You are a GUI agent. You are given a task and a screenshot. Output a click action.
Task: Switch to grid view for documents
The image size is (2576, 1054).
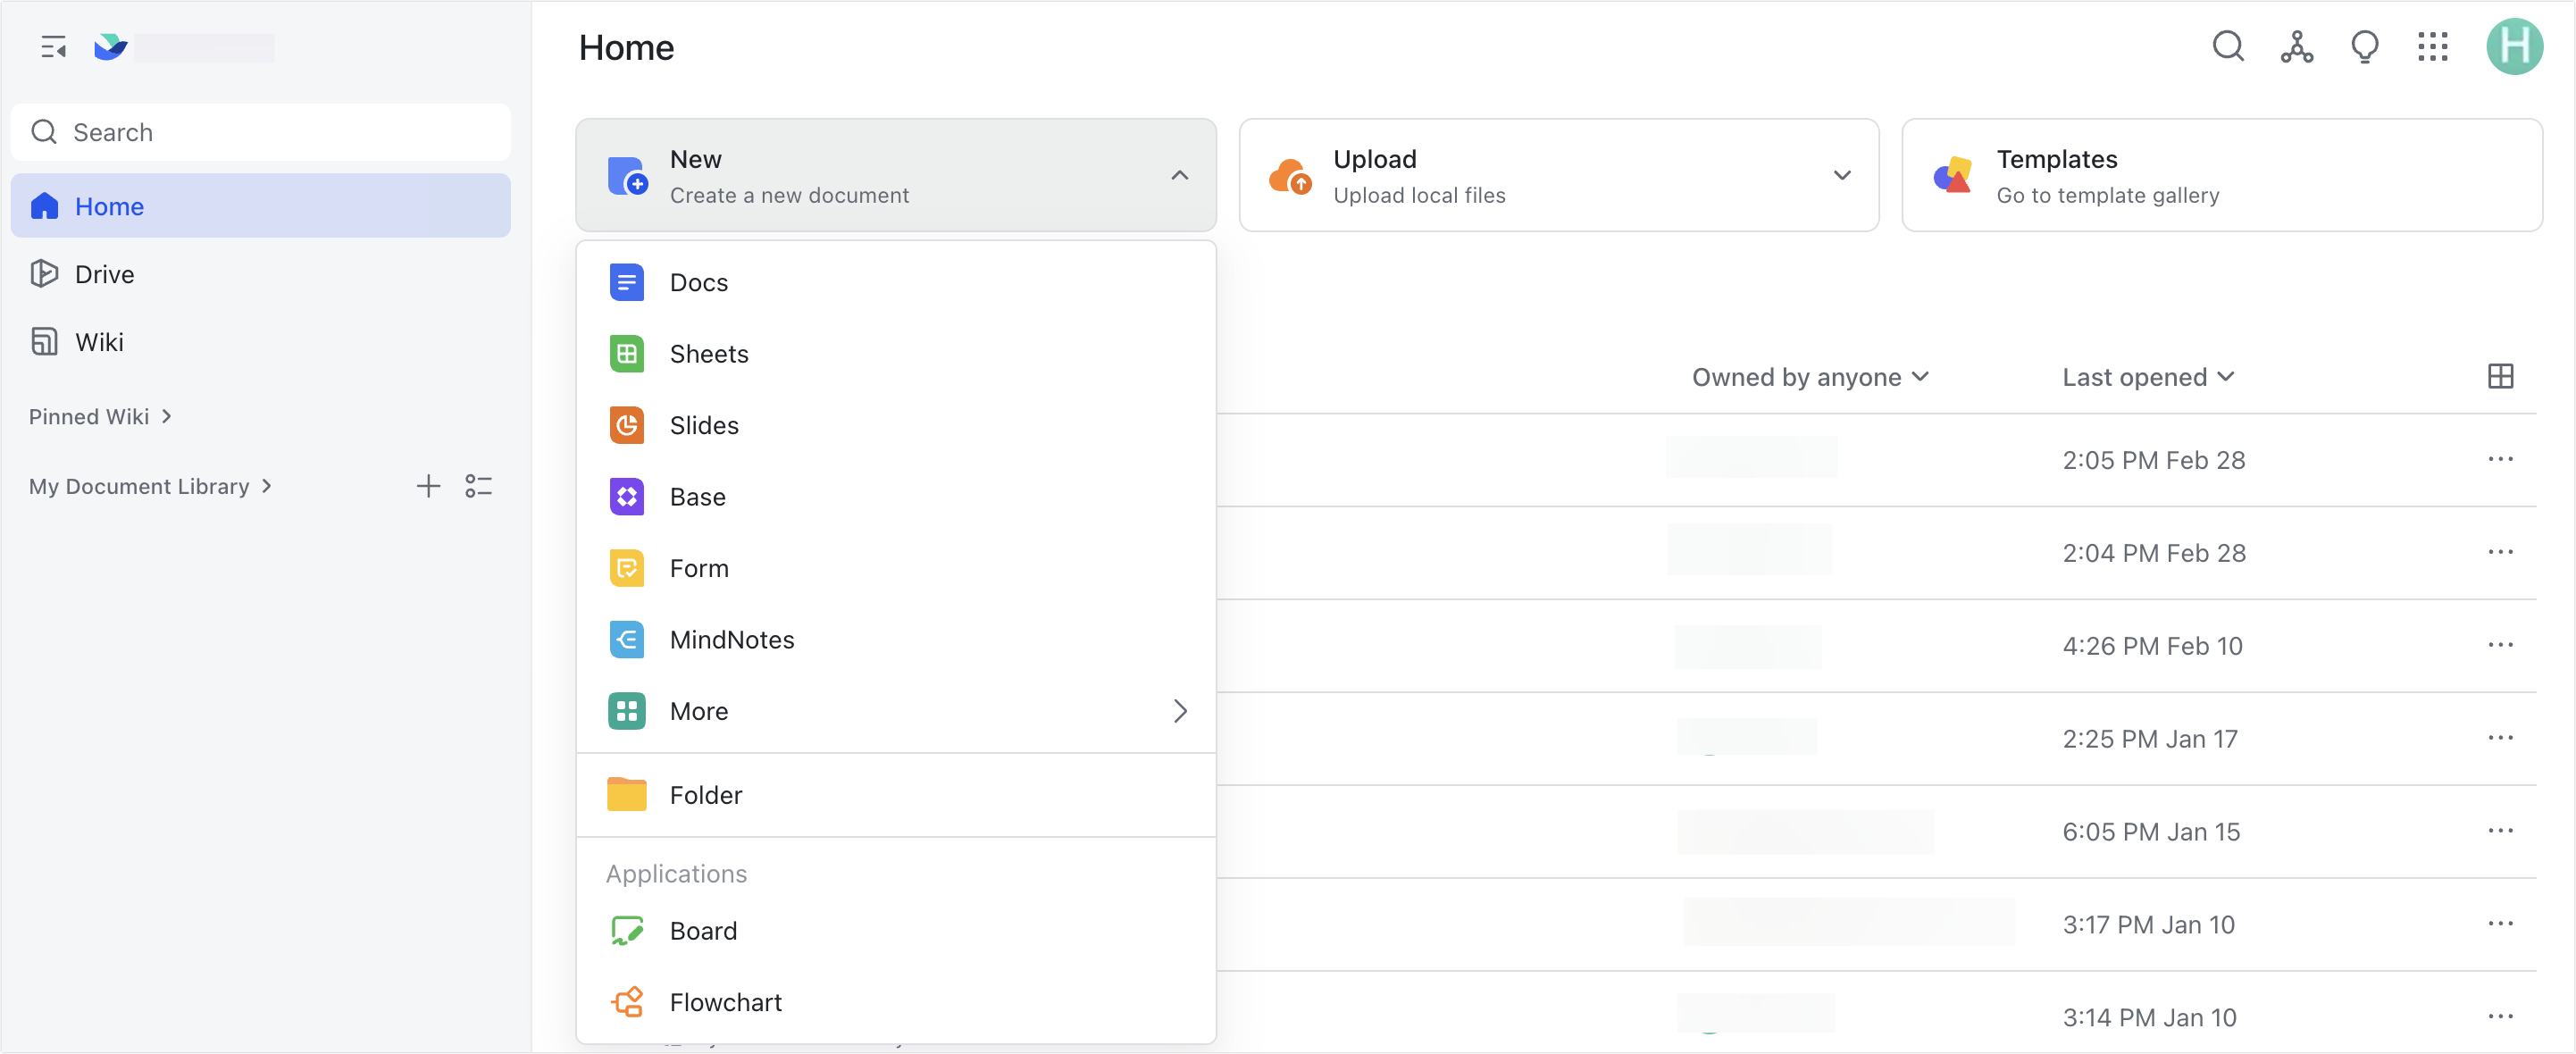click(2501, 376)
